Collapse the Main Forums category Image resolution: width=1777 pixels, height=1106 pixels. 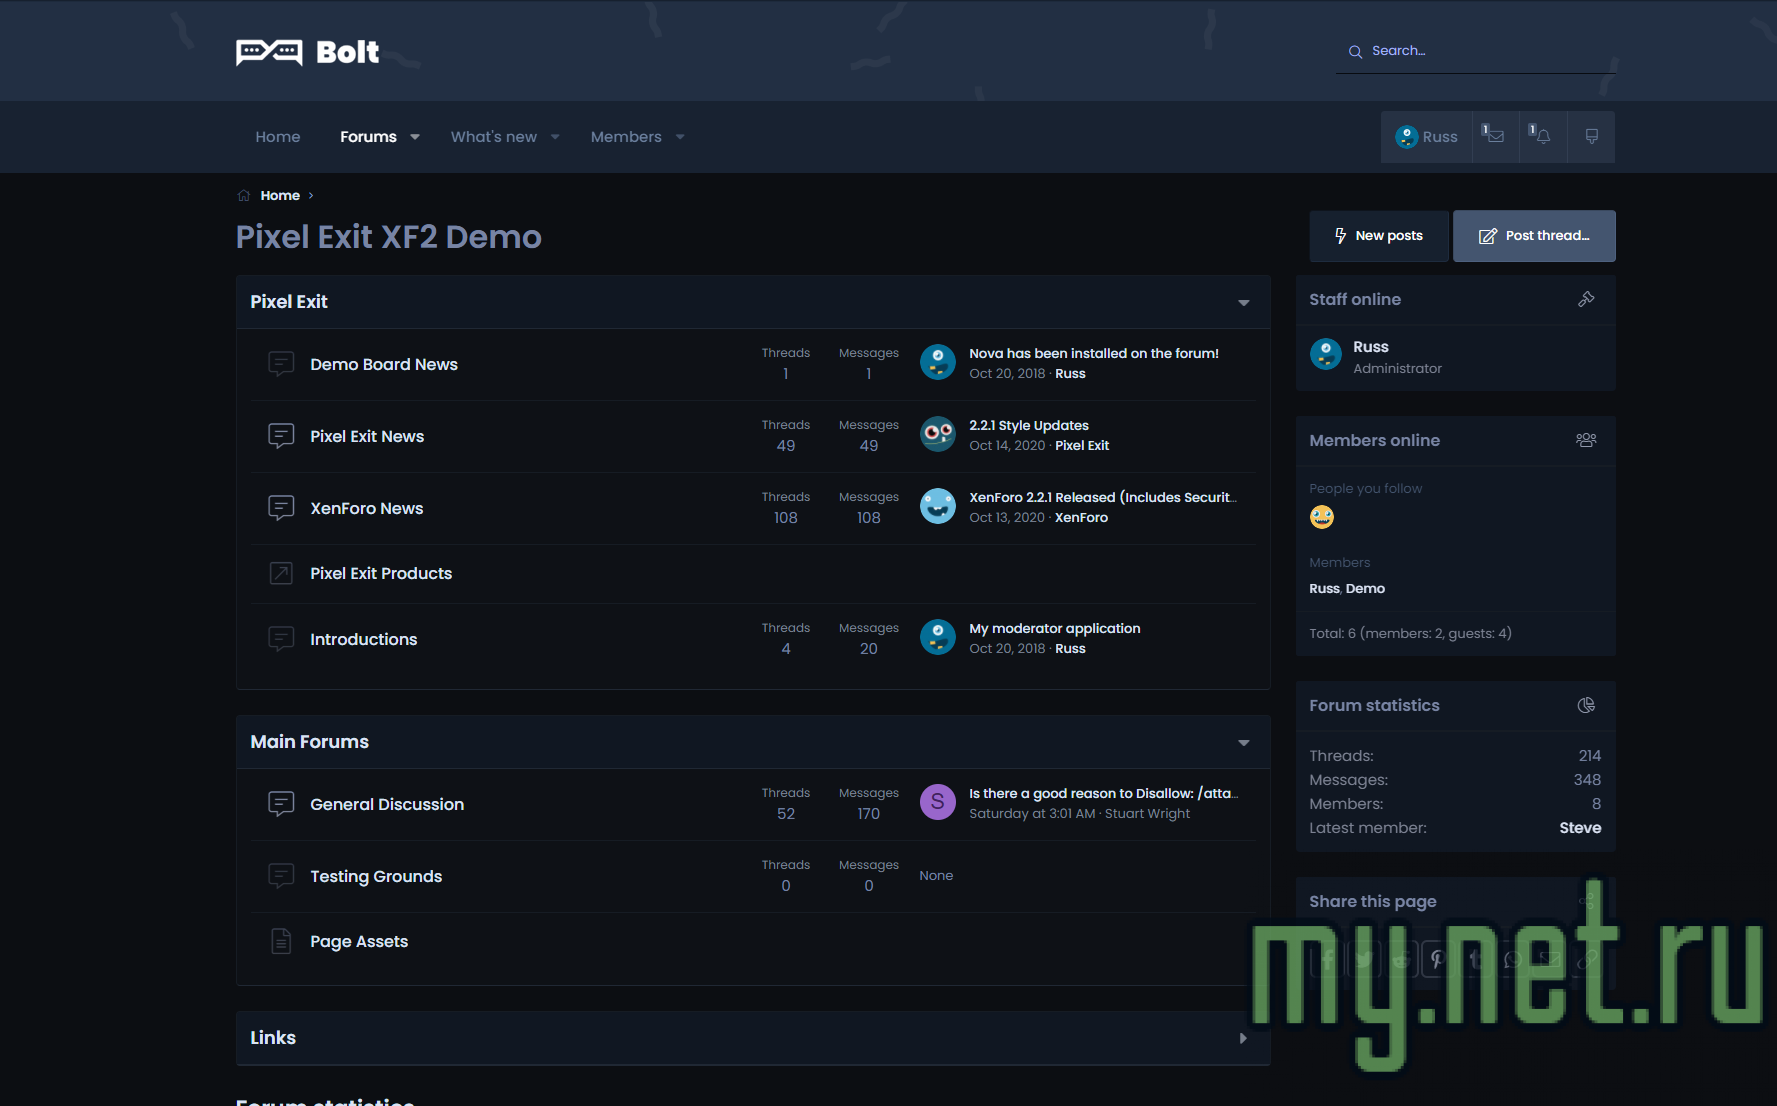point(1243,742)
